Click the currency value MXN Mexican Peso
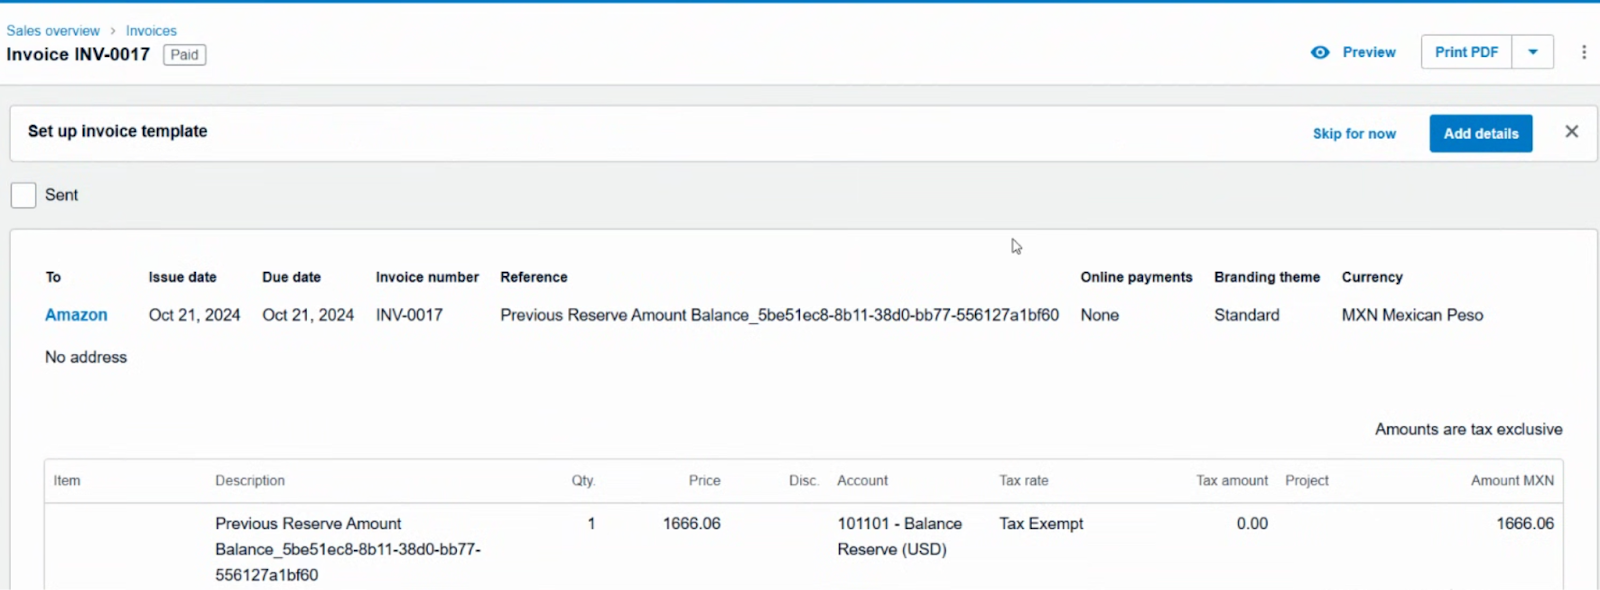 point(1412,315)
